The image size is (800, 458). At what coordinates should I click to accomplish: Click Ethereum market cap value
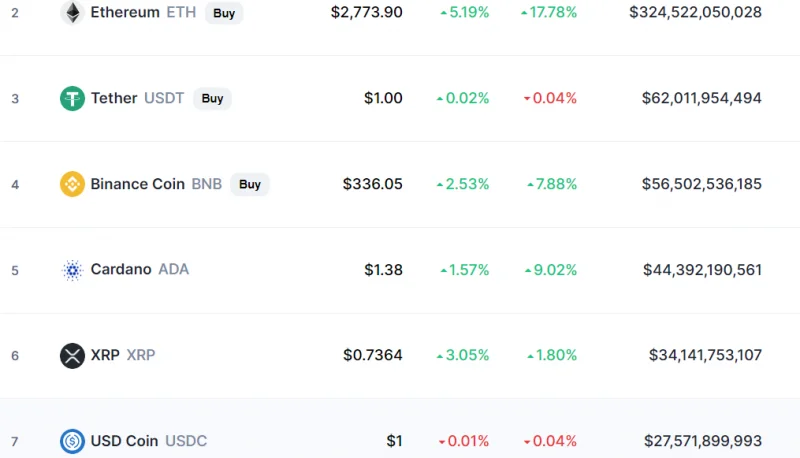click(x=695, y=13)
